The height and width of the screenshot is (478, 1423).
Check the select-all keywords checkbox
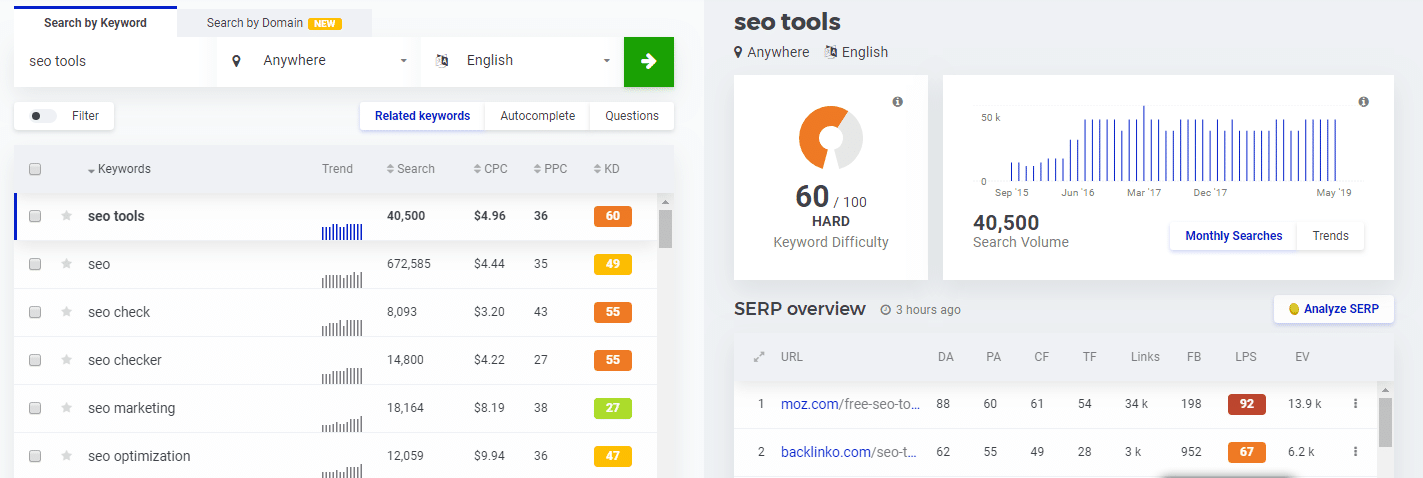tap(35, 169)
